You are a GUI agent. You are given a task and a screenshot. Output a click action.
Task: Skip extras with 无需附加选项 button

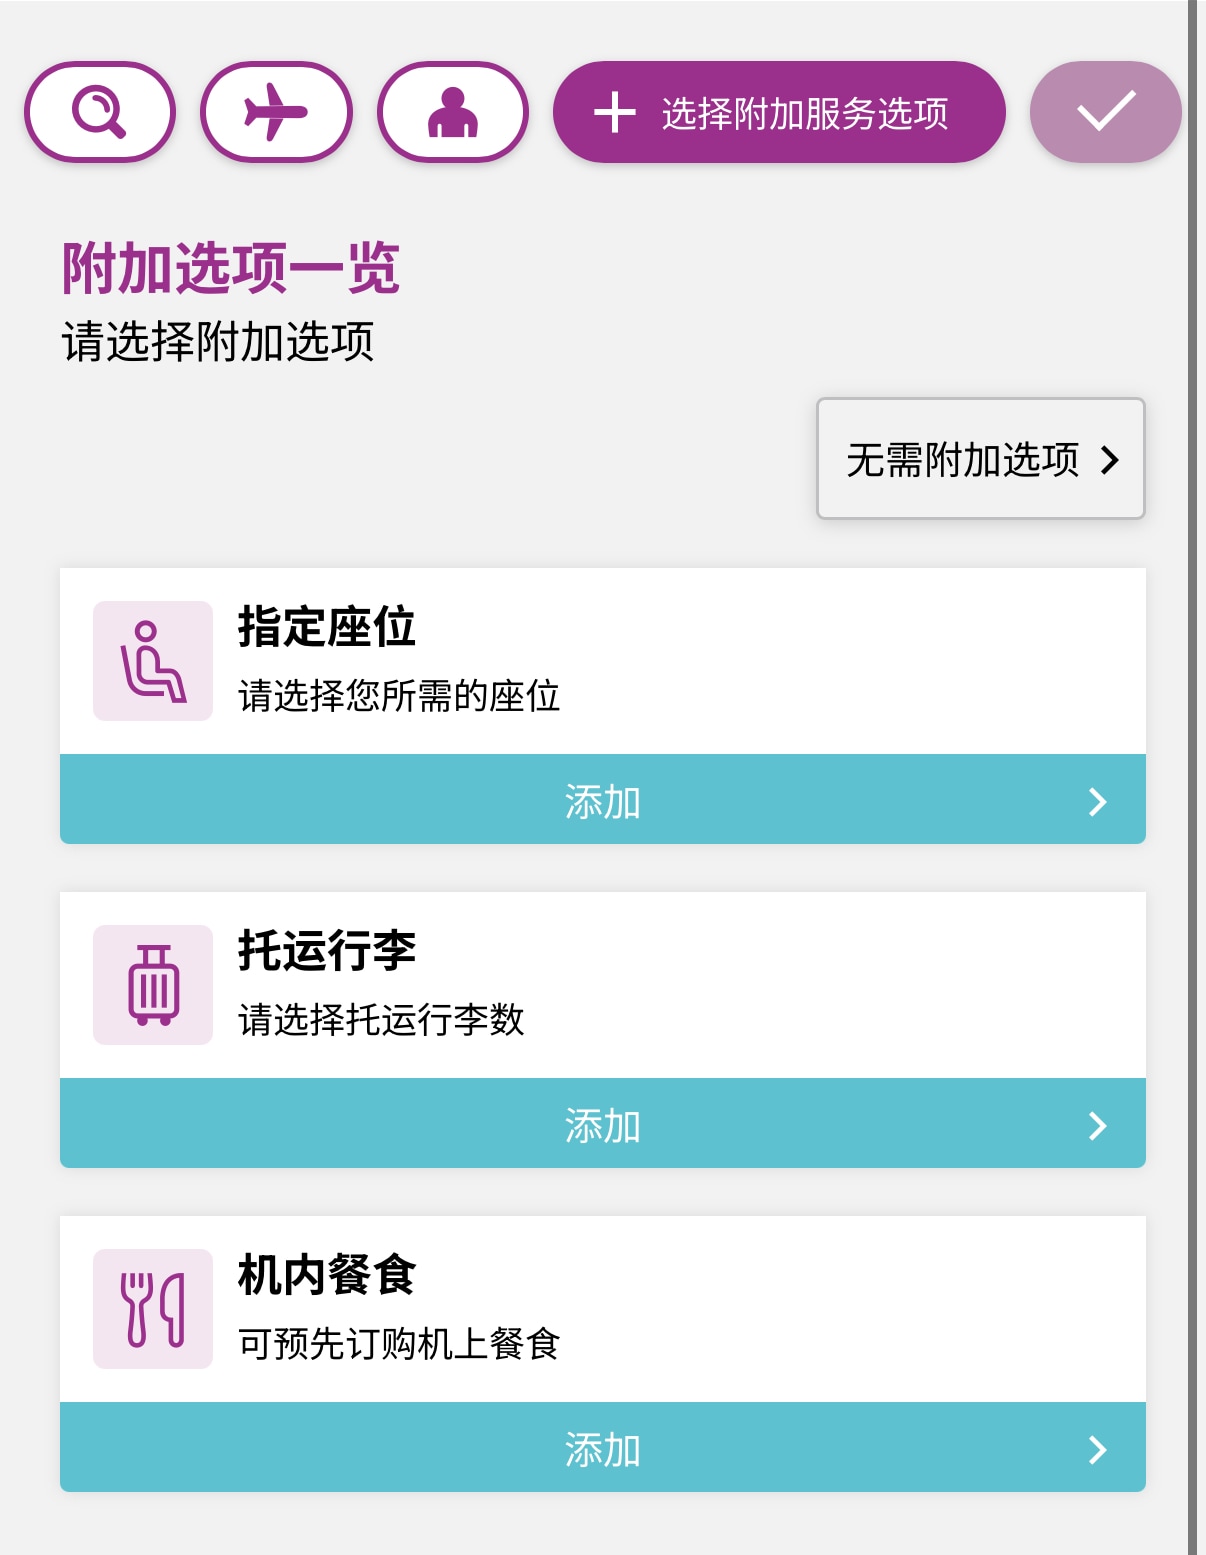coord(981,459)
